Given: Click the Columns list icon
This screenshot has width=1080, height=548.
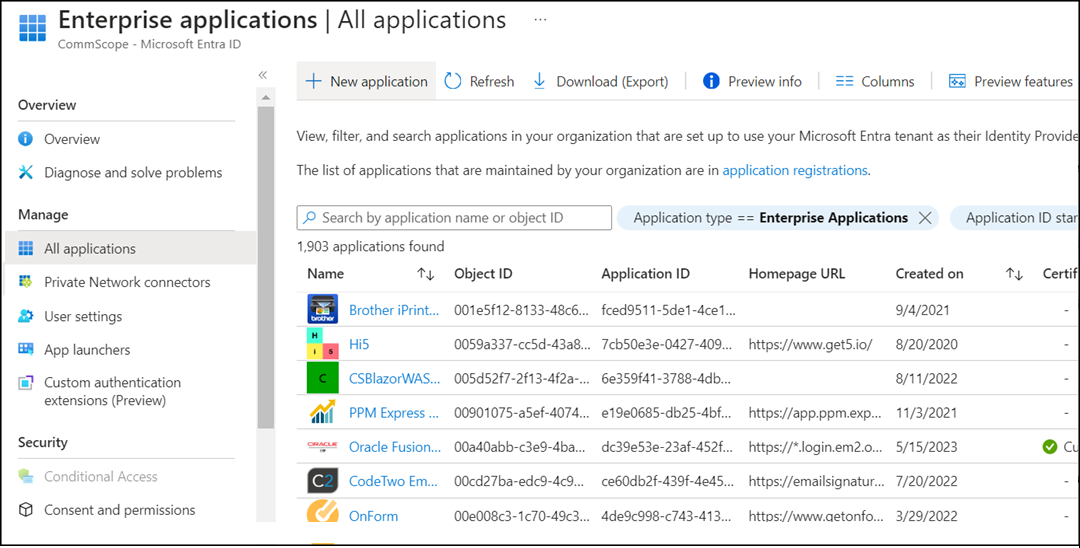Looking at the screenshot, I should point(844,81).
